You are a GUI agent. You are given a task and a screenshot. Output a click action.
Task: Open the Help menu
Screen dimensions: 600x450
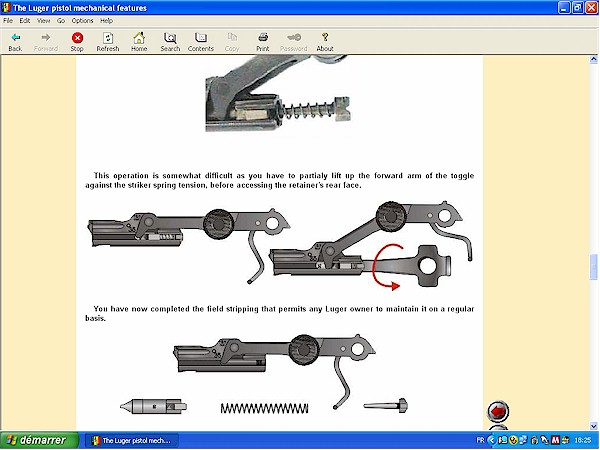click(106, 21)
